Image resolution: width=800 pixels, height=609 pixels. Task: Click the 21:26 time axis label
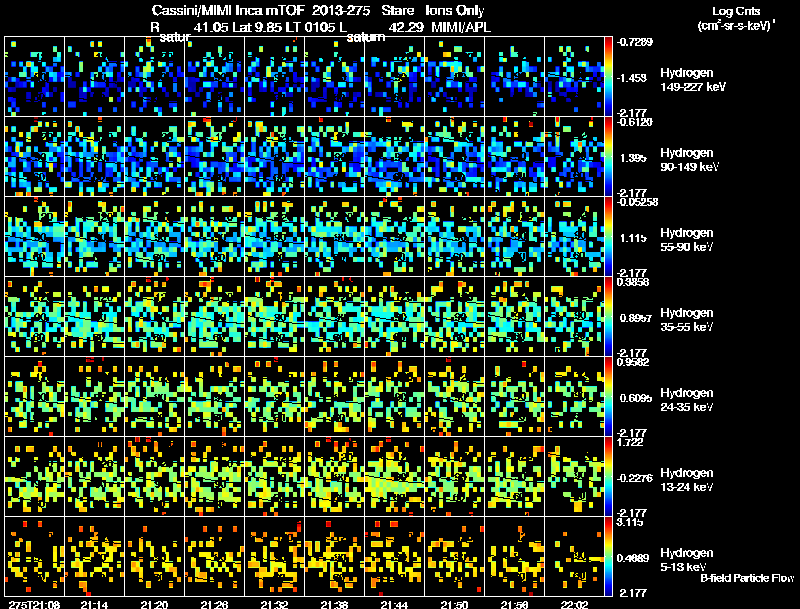pos(214,604)
